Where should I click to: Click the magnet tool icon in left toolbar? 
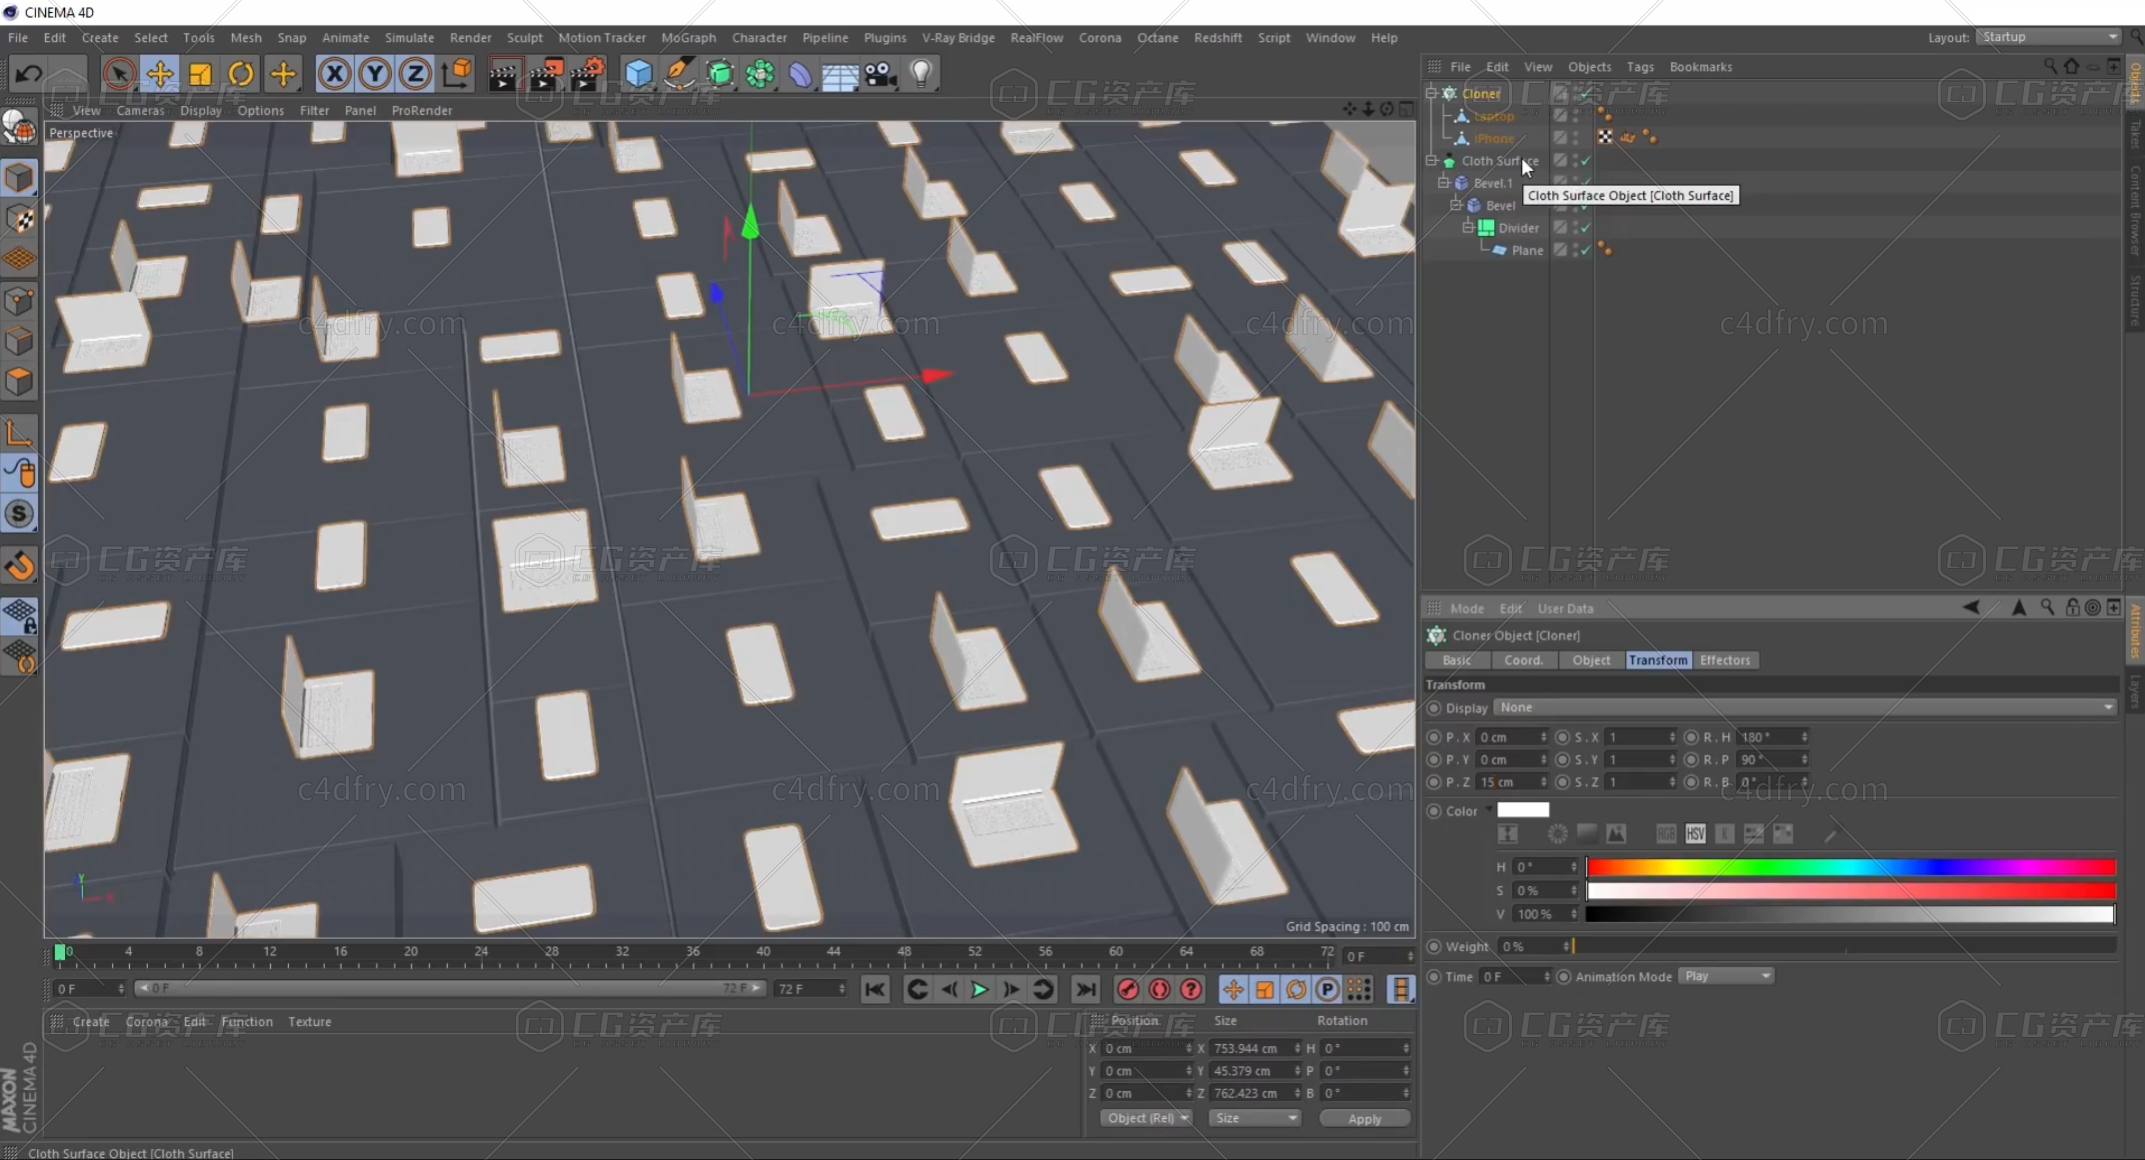19,565
